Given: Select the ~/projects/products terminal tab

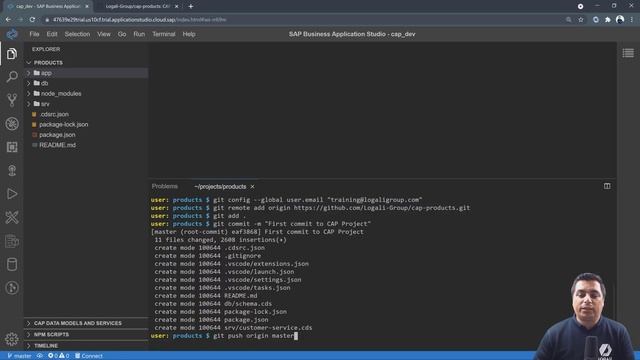Looking at the screenshot, I should 220,187.
